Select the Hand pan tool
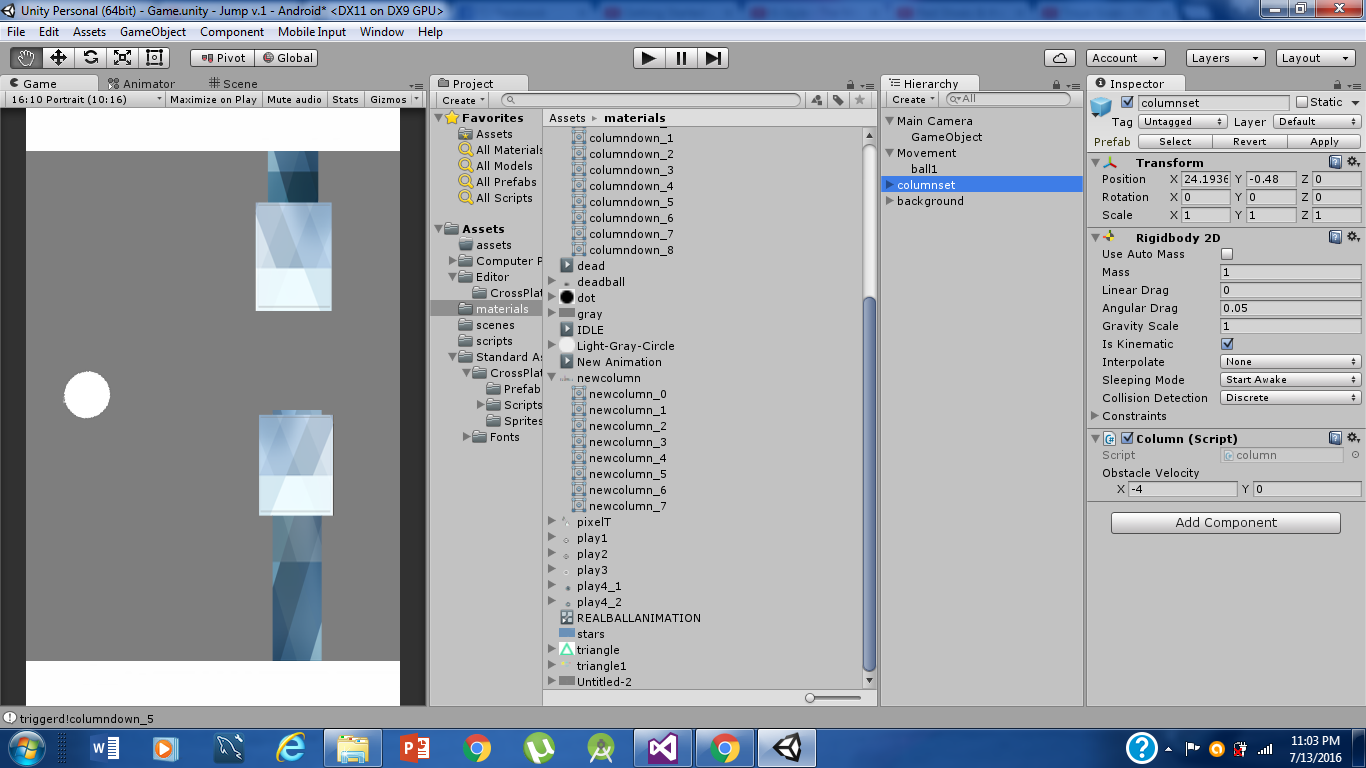Screen dimensions: 1366x768 (x=26, y=57)
